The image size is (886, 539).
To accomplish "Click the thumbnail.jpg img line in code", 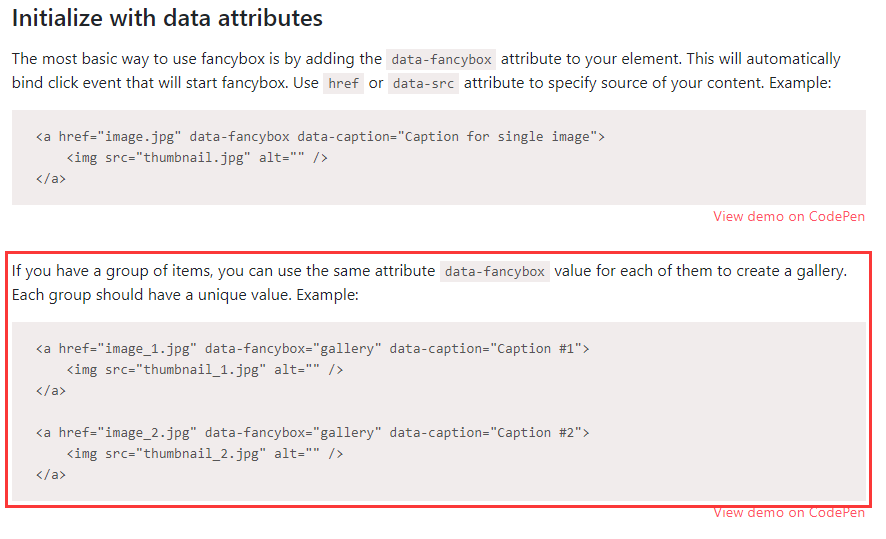I will pyautogui.click(x=197, y=158).
